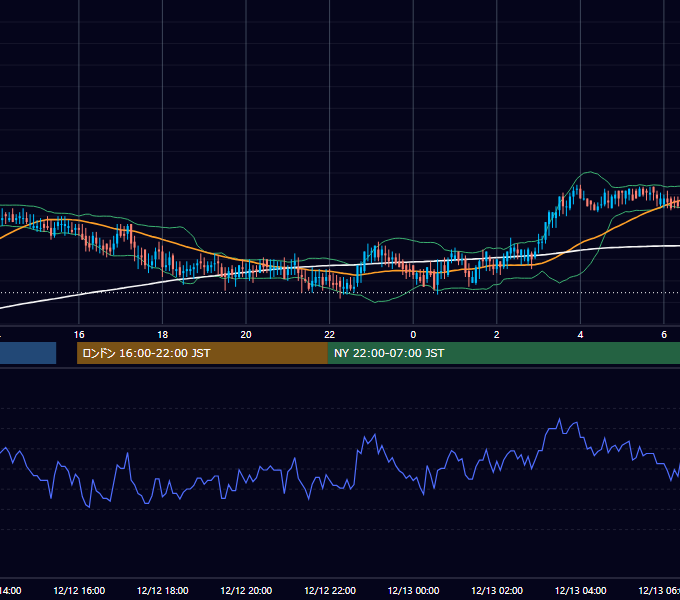Click the 12/12 20:00 time label
Screen dimensions: 680x600
coord(246,590)
